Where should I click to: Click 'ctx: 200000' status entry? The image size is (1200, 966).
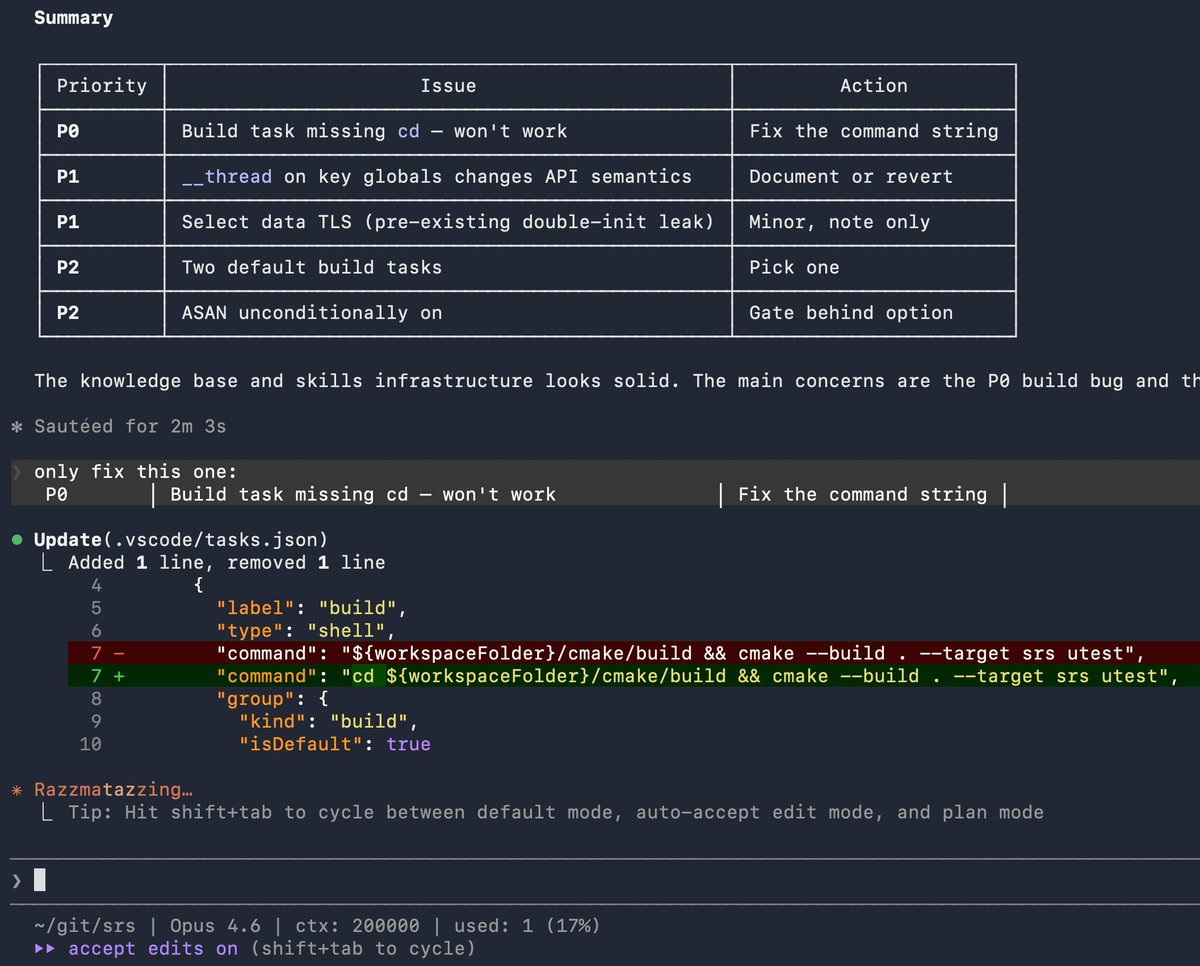357,926
